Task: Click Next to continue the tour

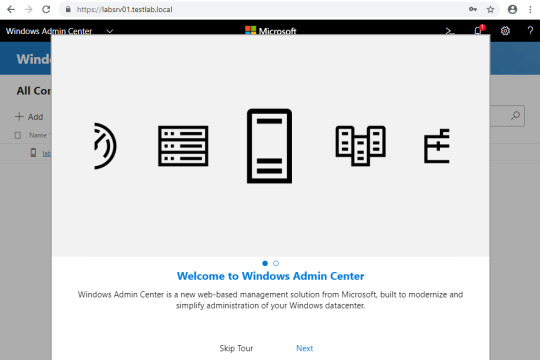Action: point(304,348)
